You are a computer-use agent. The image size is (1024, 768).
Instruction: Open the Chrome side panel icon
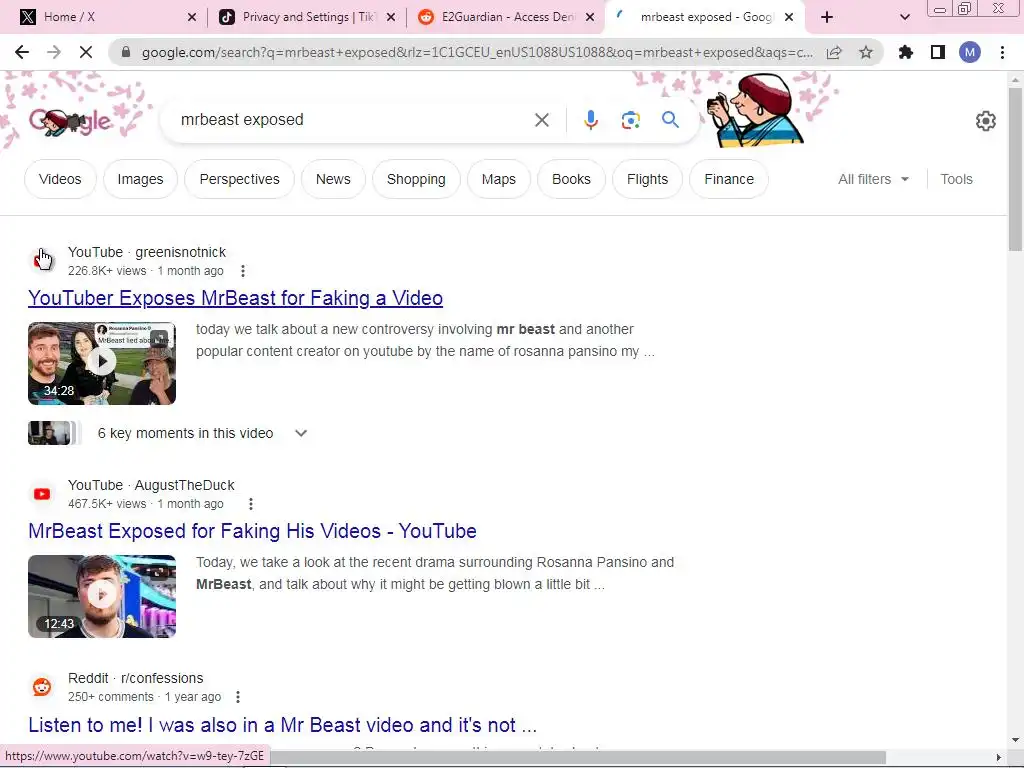[x=938, y=52]
